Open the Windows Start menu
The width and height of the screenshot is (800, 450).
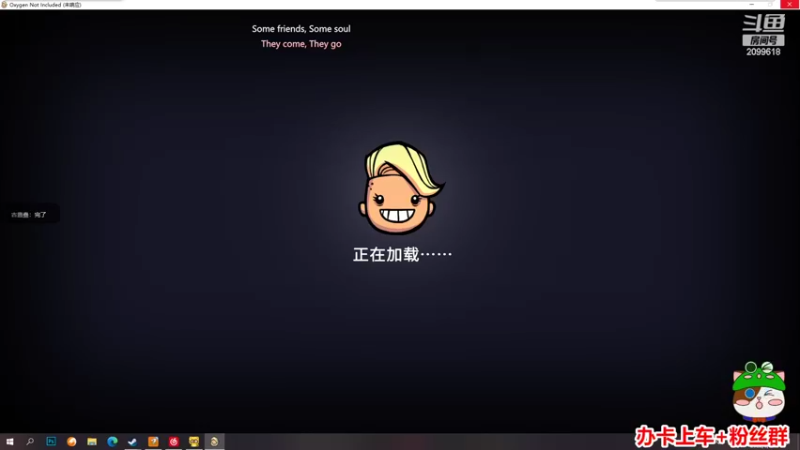coord(10,441)
